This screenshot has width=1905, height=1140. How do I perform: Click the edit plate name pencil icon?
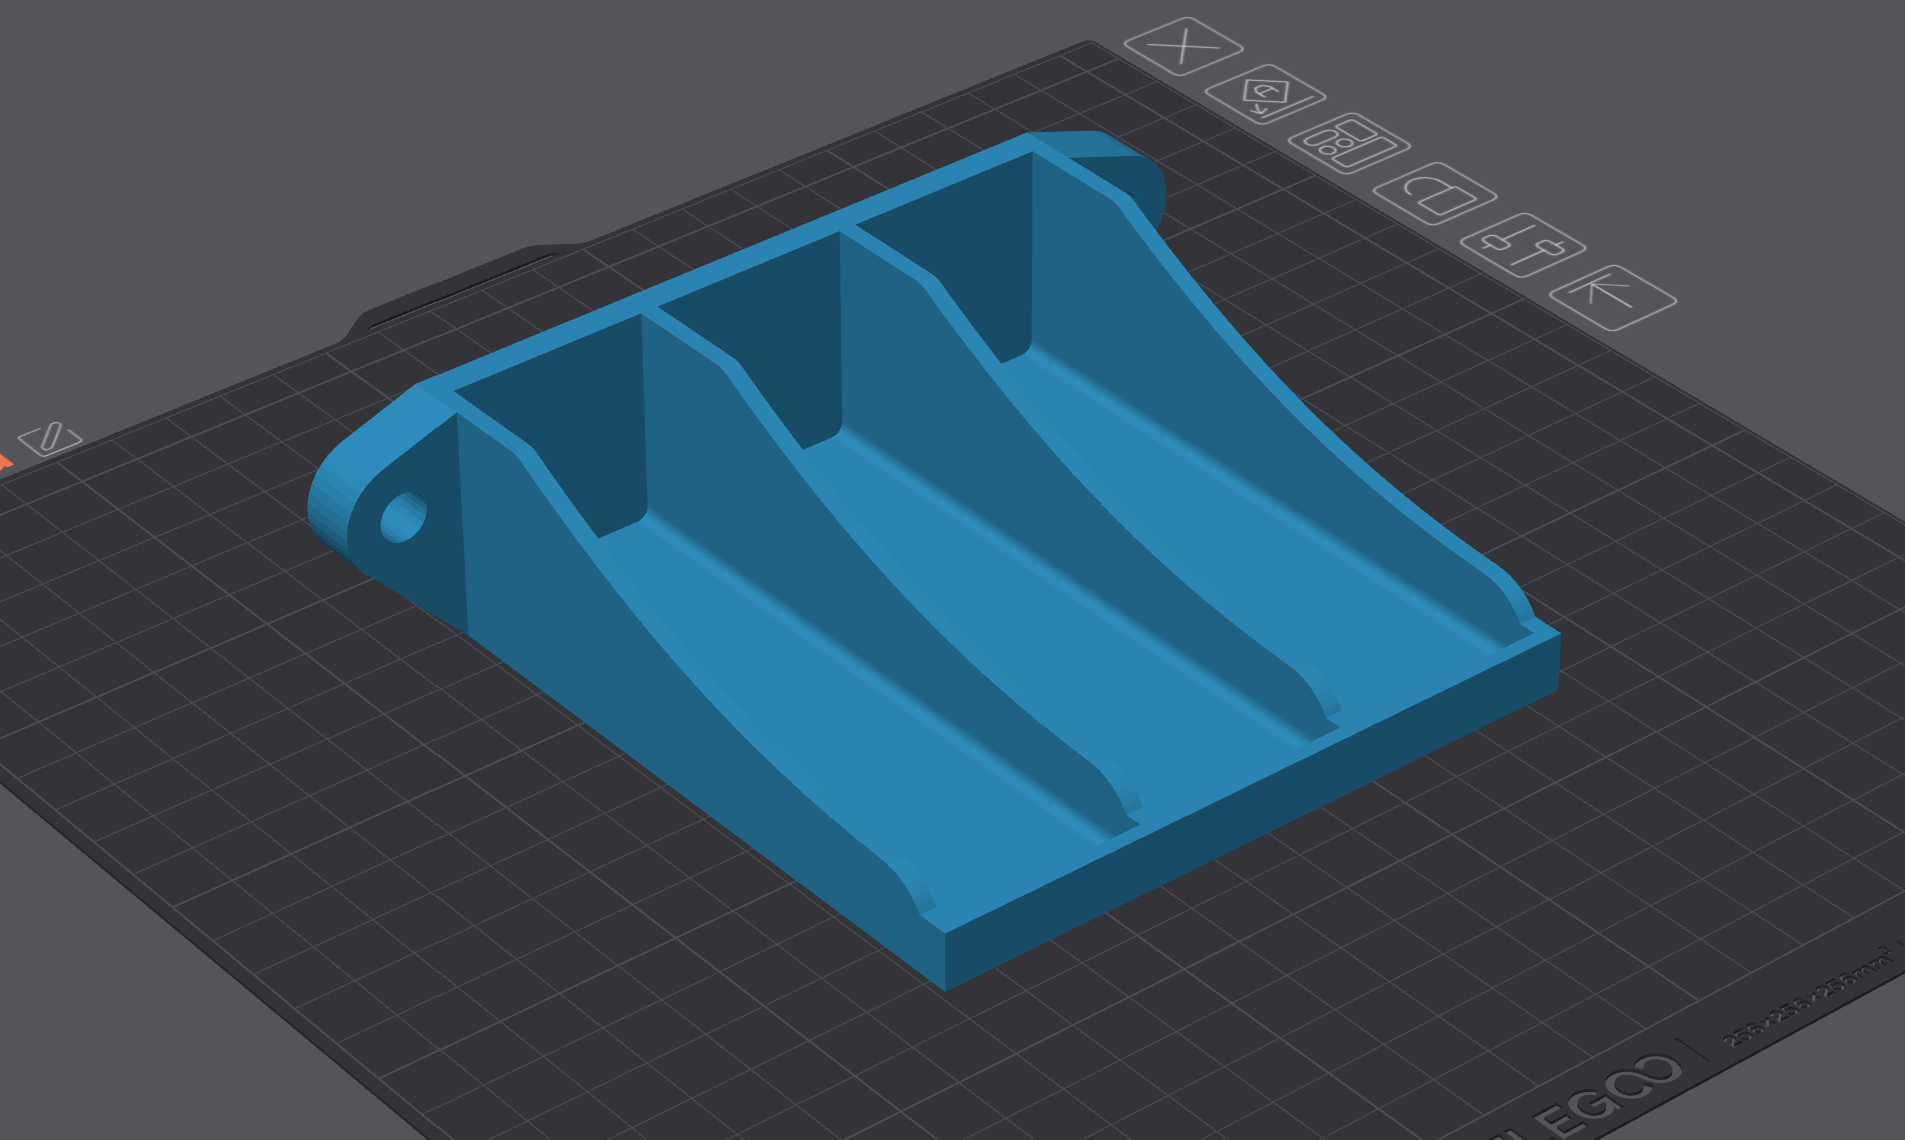point(50,438)
